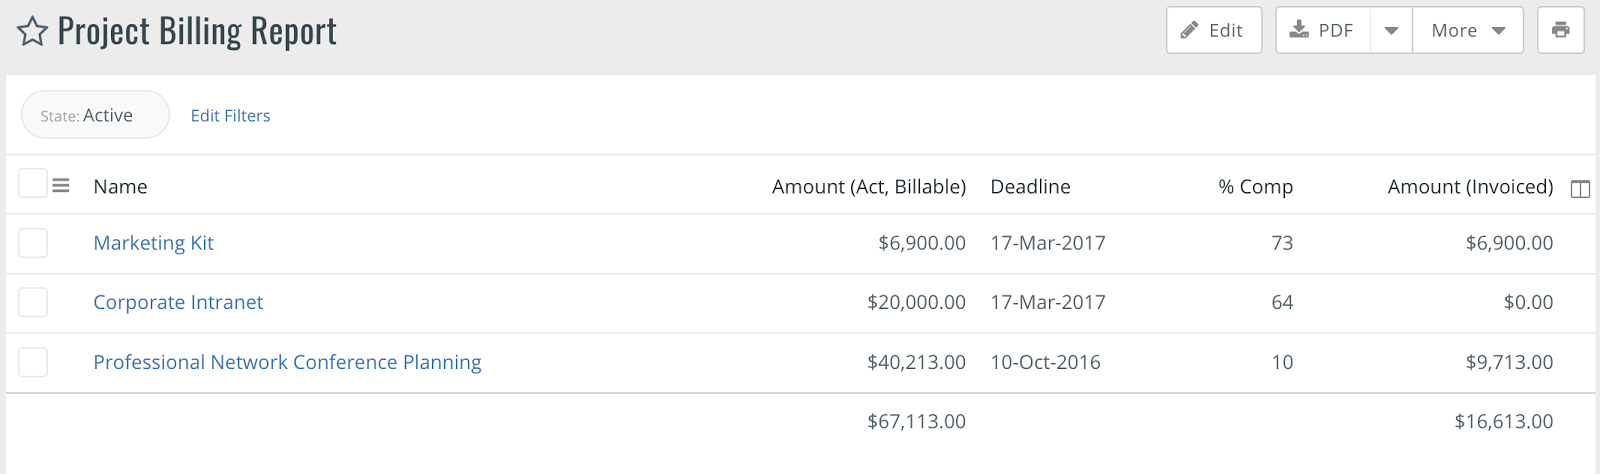Open the column chooser icon

(x=1580, y=189)
